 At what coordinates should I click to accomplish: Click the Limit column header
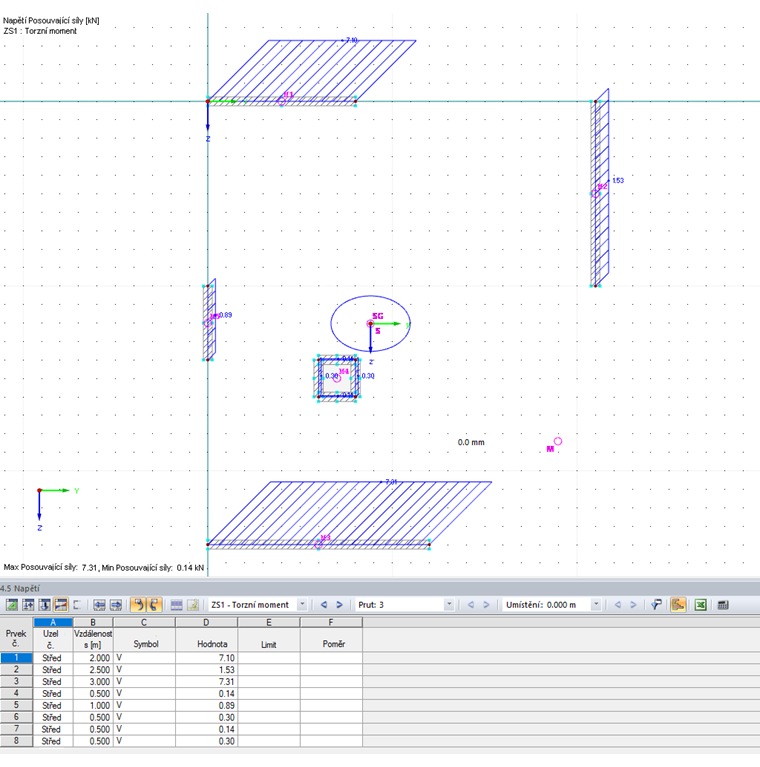268,639
